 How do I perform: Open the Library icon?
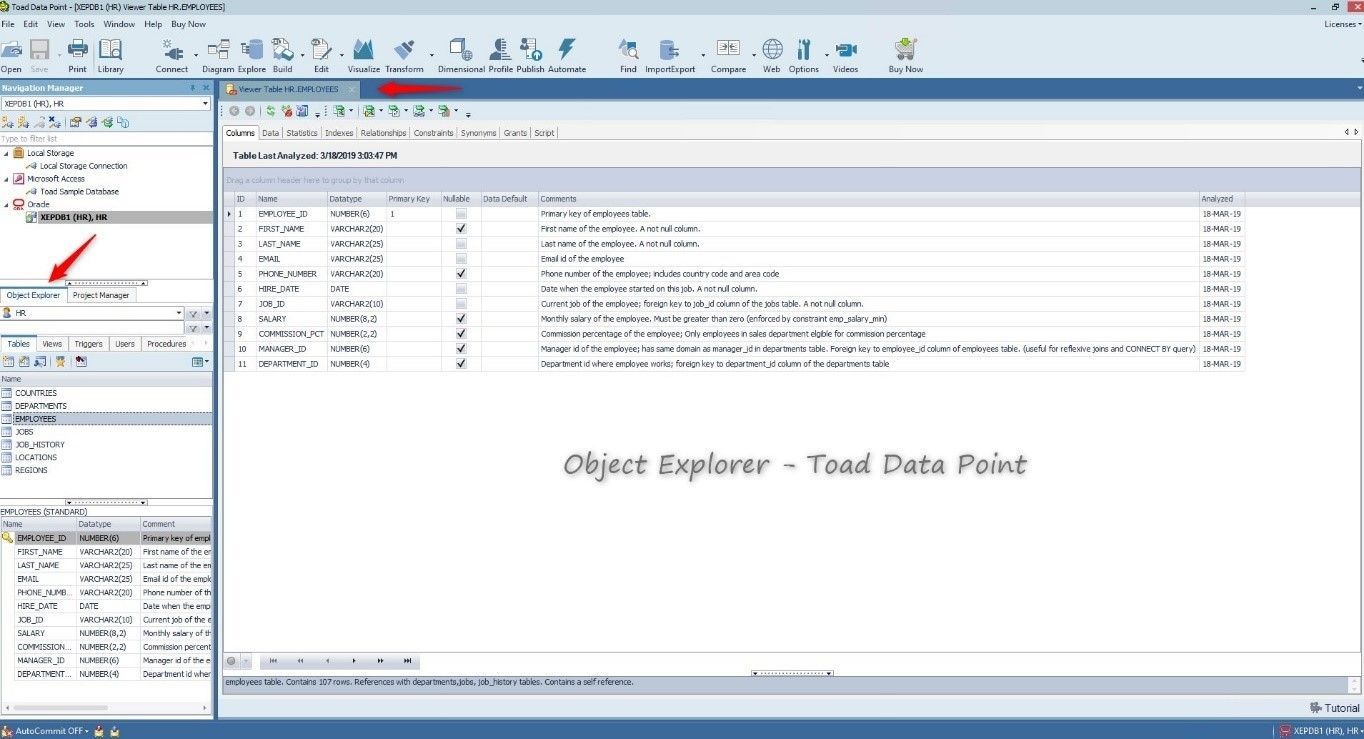110,50
